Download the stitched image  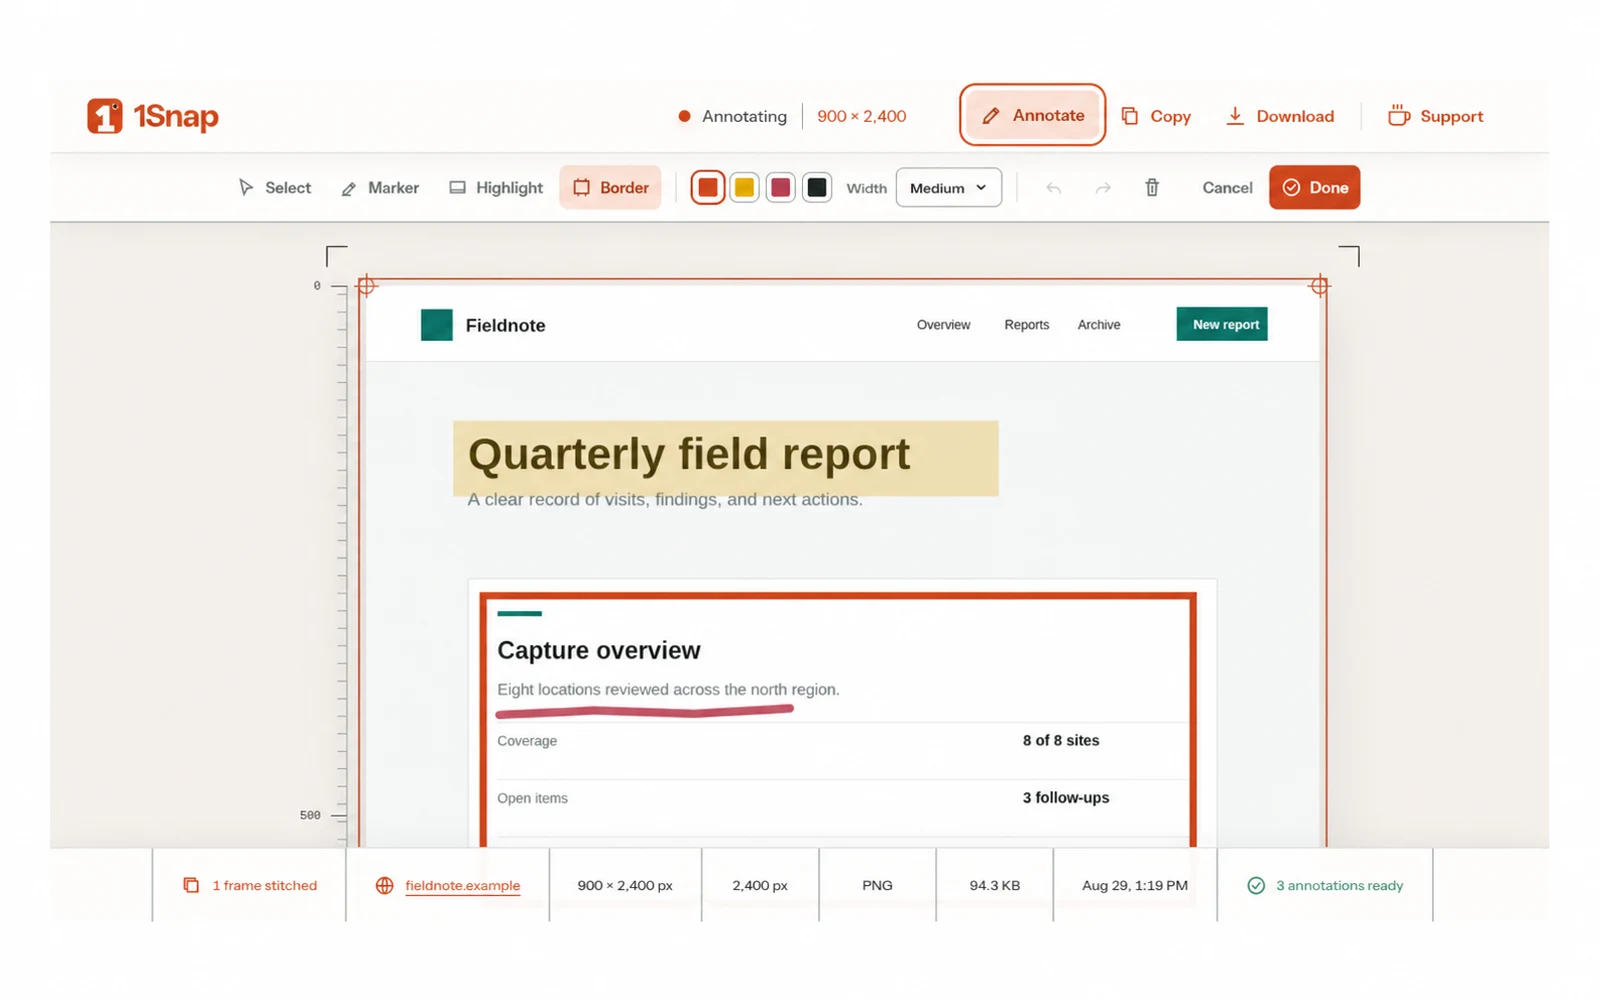[x=1280, y=116]
